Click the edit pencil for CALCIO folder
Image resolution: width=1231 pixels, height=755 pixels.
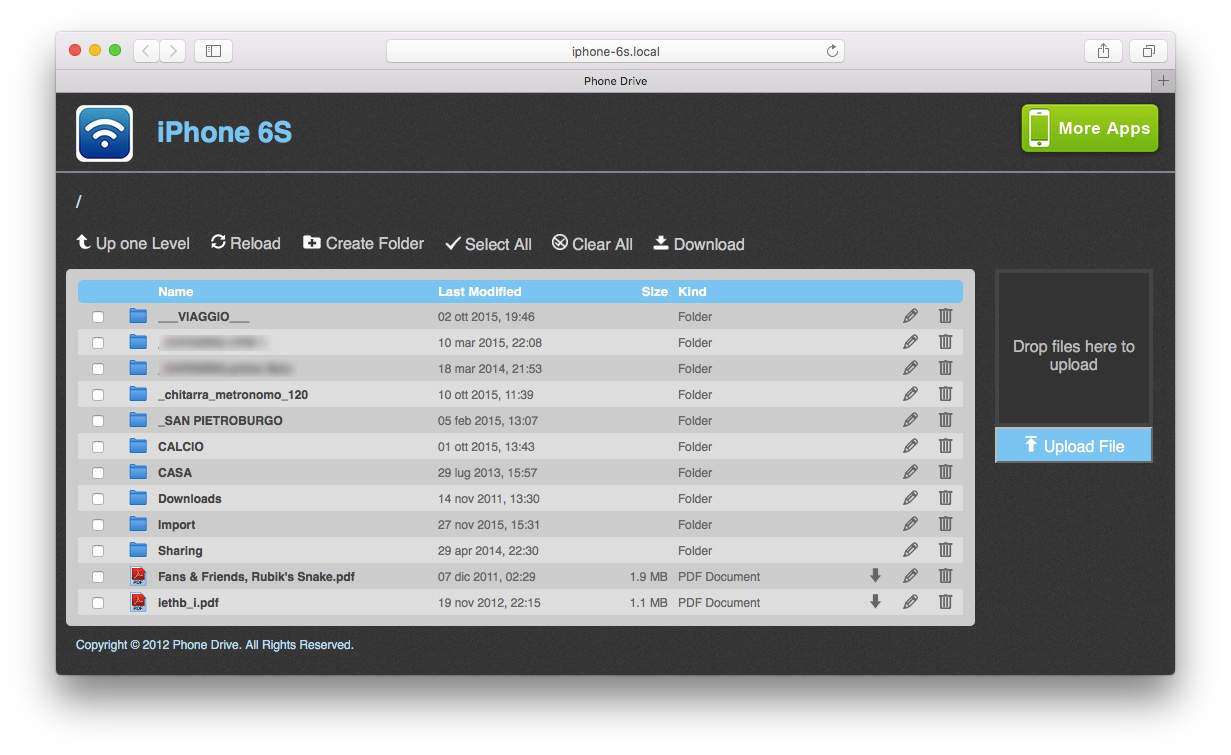click(910, 446)
